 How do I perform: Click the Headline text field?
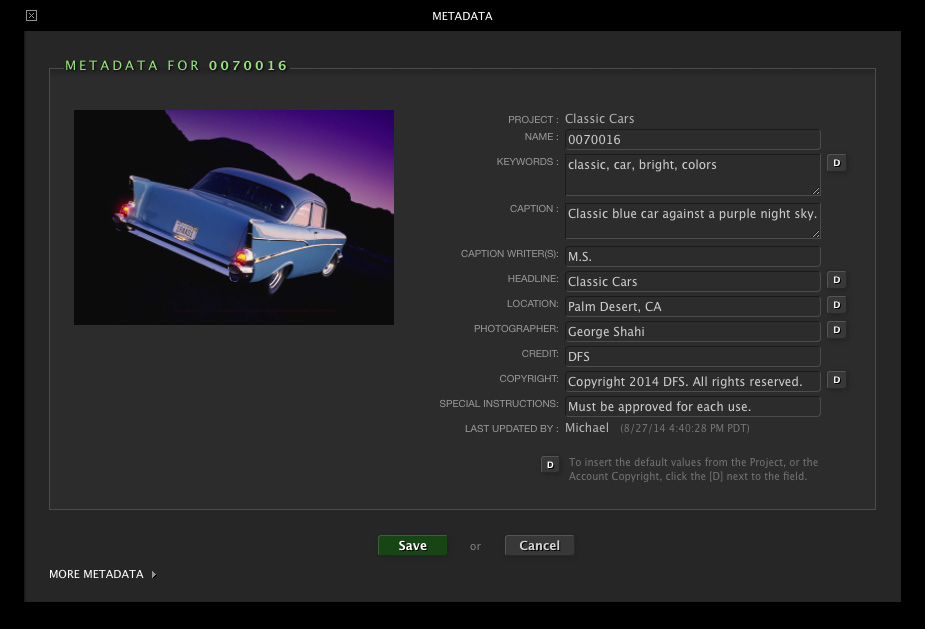[x=692, y=282]
